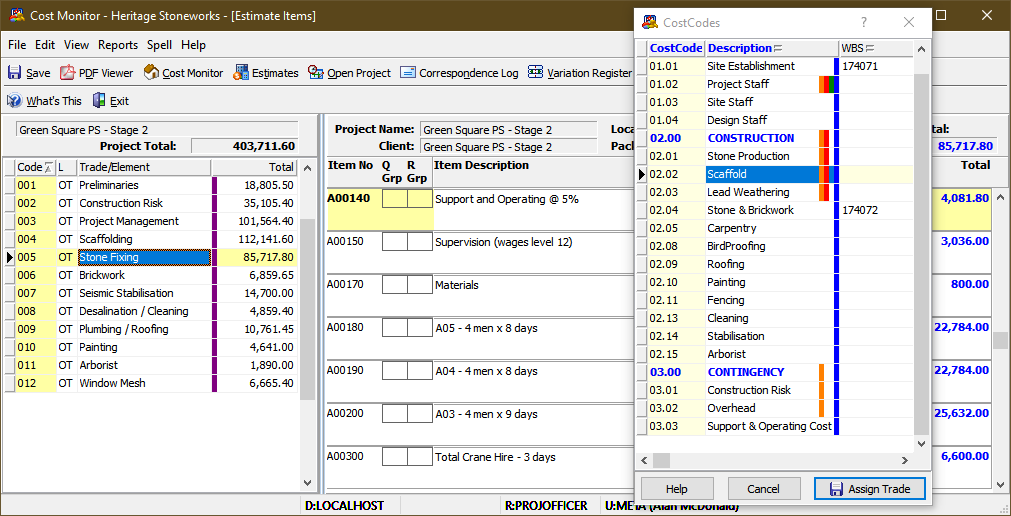The image size is (1011, 516).
Task: Click the Project Name input field
Action: coord(508,130)
